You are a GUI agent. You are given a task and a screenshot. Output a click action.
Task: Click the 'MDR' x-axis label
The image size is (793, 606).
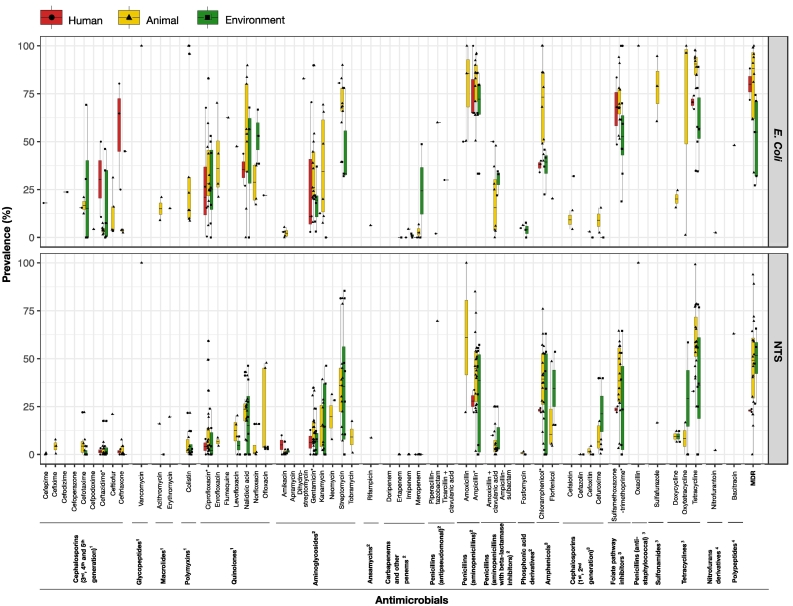[753, 479]
